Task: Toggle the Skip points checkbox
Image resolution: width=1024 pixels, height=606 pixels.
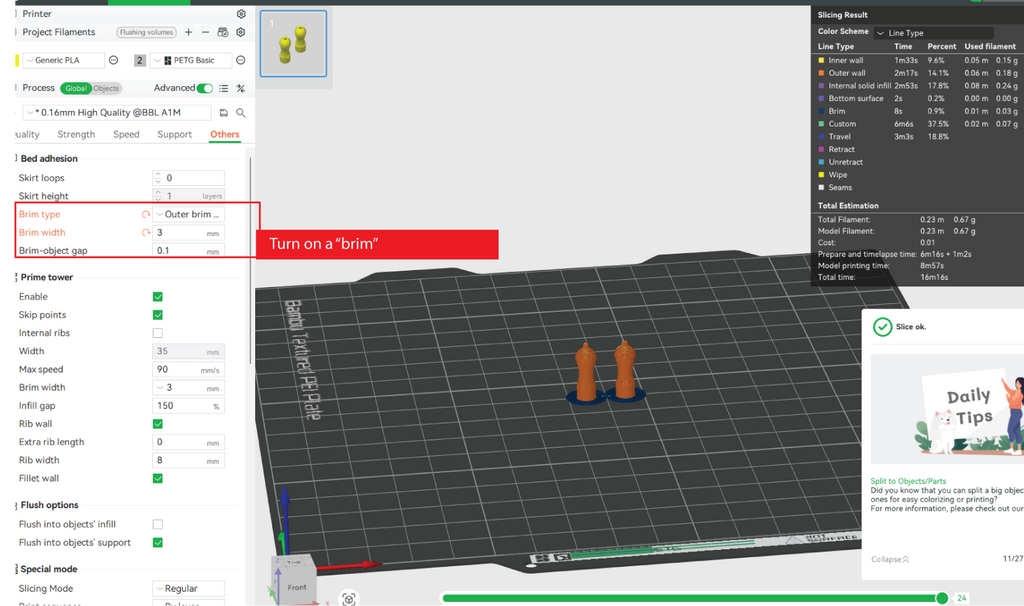Action: pyautogui.click(x=157, y=315)
